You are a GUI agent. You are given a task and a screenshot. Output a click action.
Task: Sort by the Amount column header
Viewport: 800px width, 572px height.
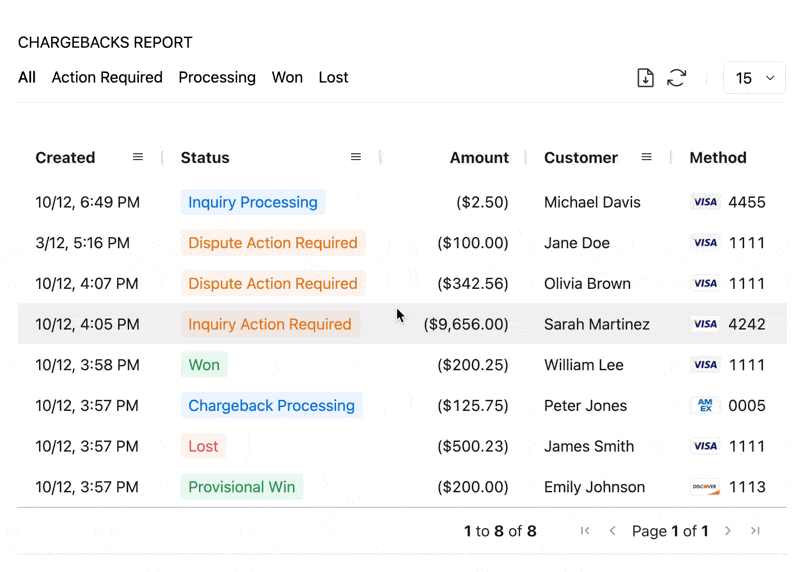[x=479, y=158]
